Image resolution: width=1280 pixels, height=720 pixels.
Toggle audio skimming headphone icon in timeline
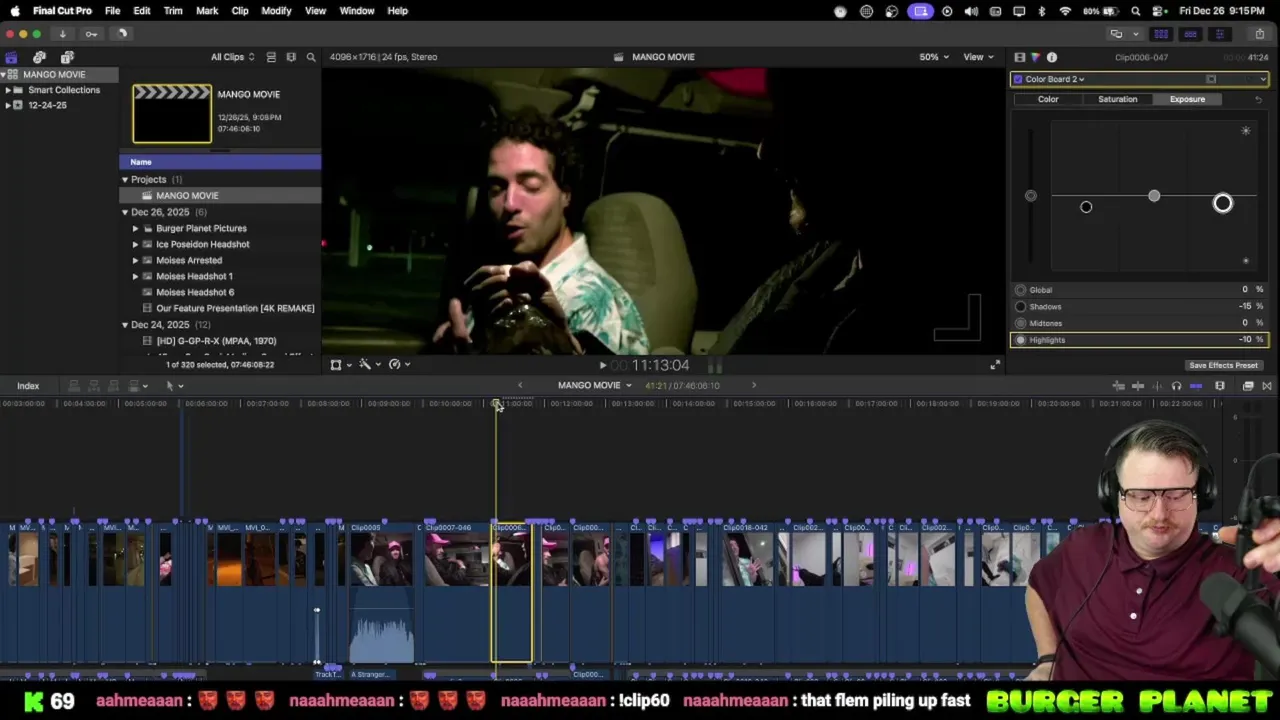click(1176, 386)
